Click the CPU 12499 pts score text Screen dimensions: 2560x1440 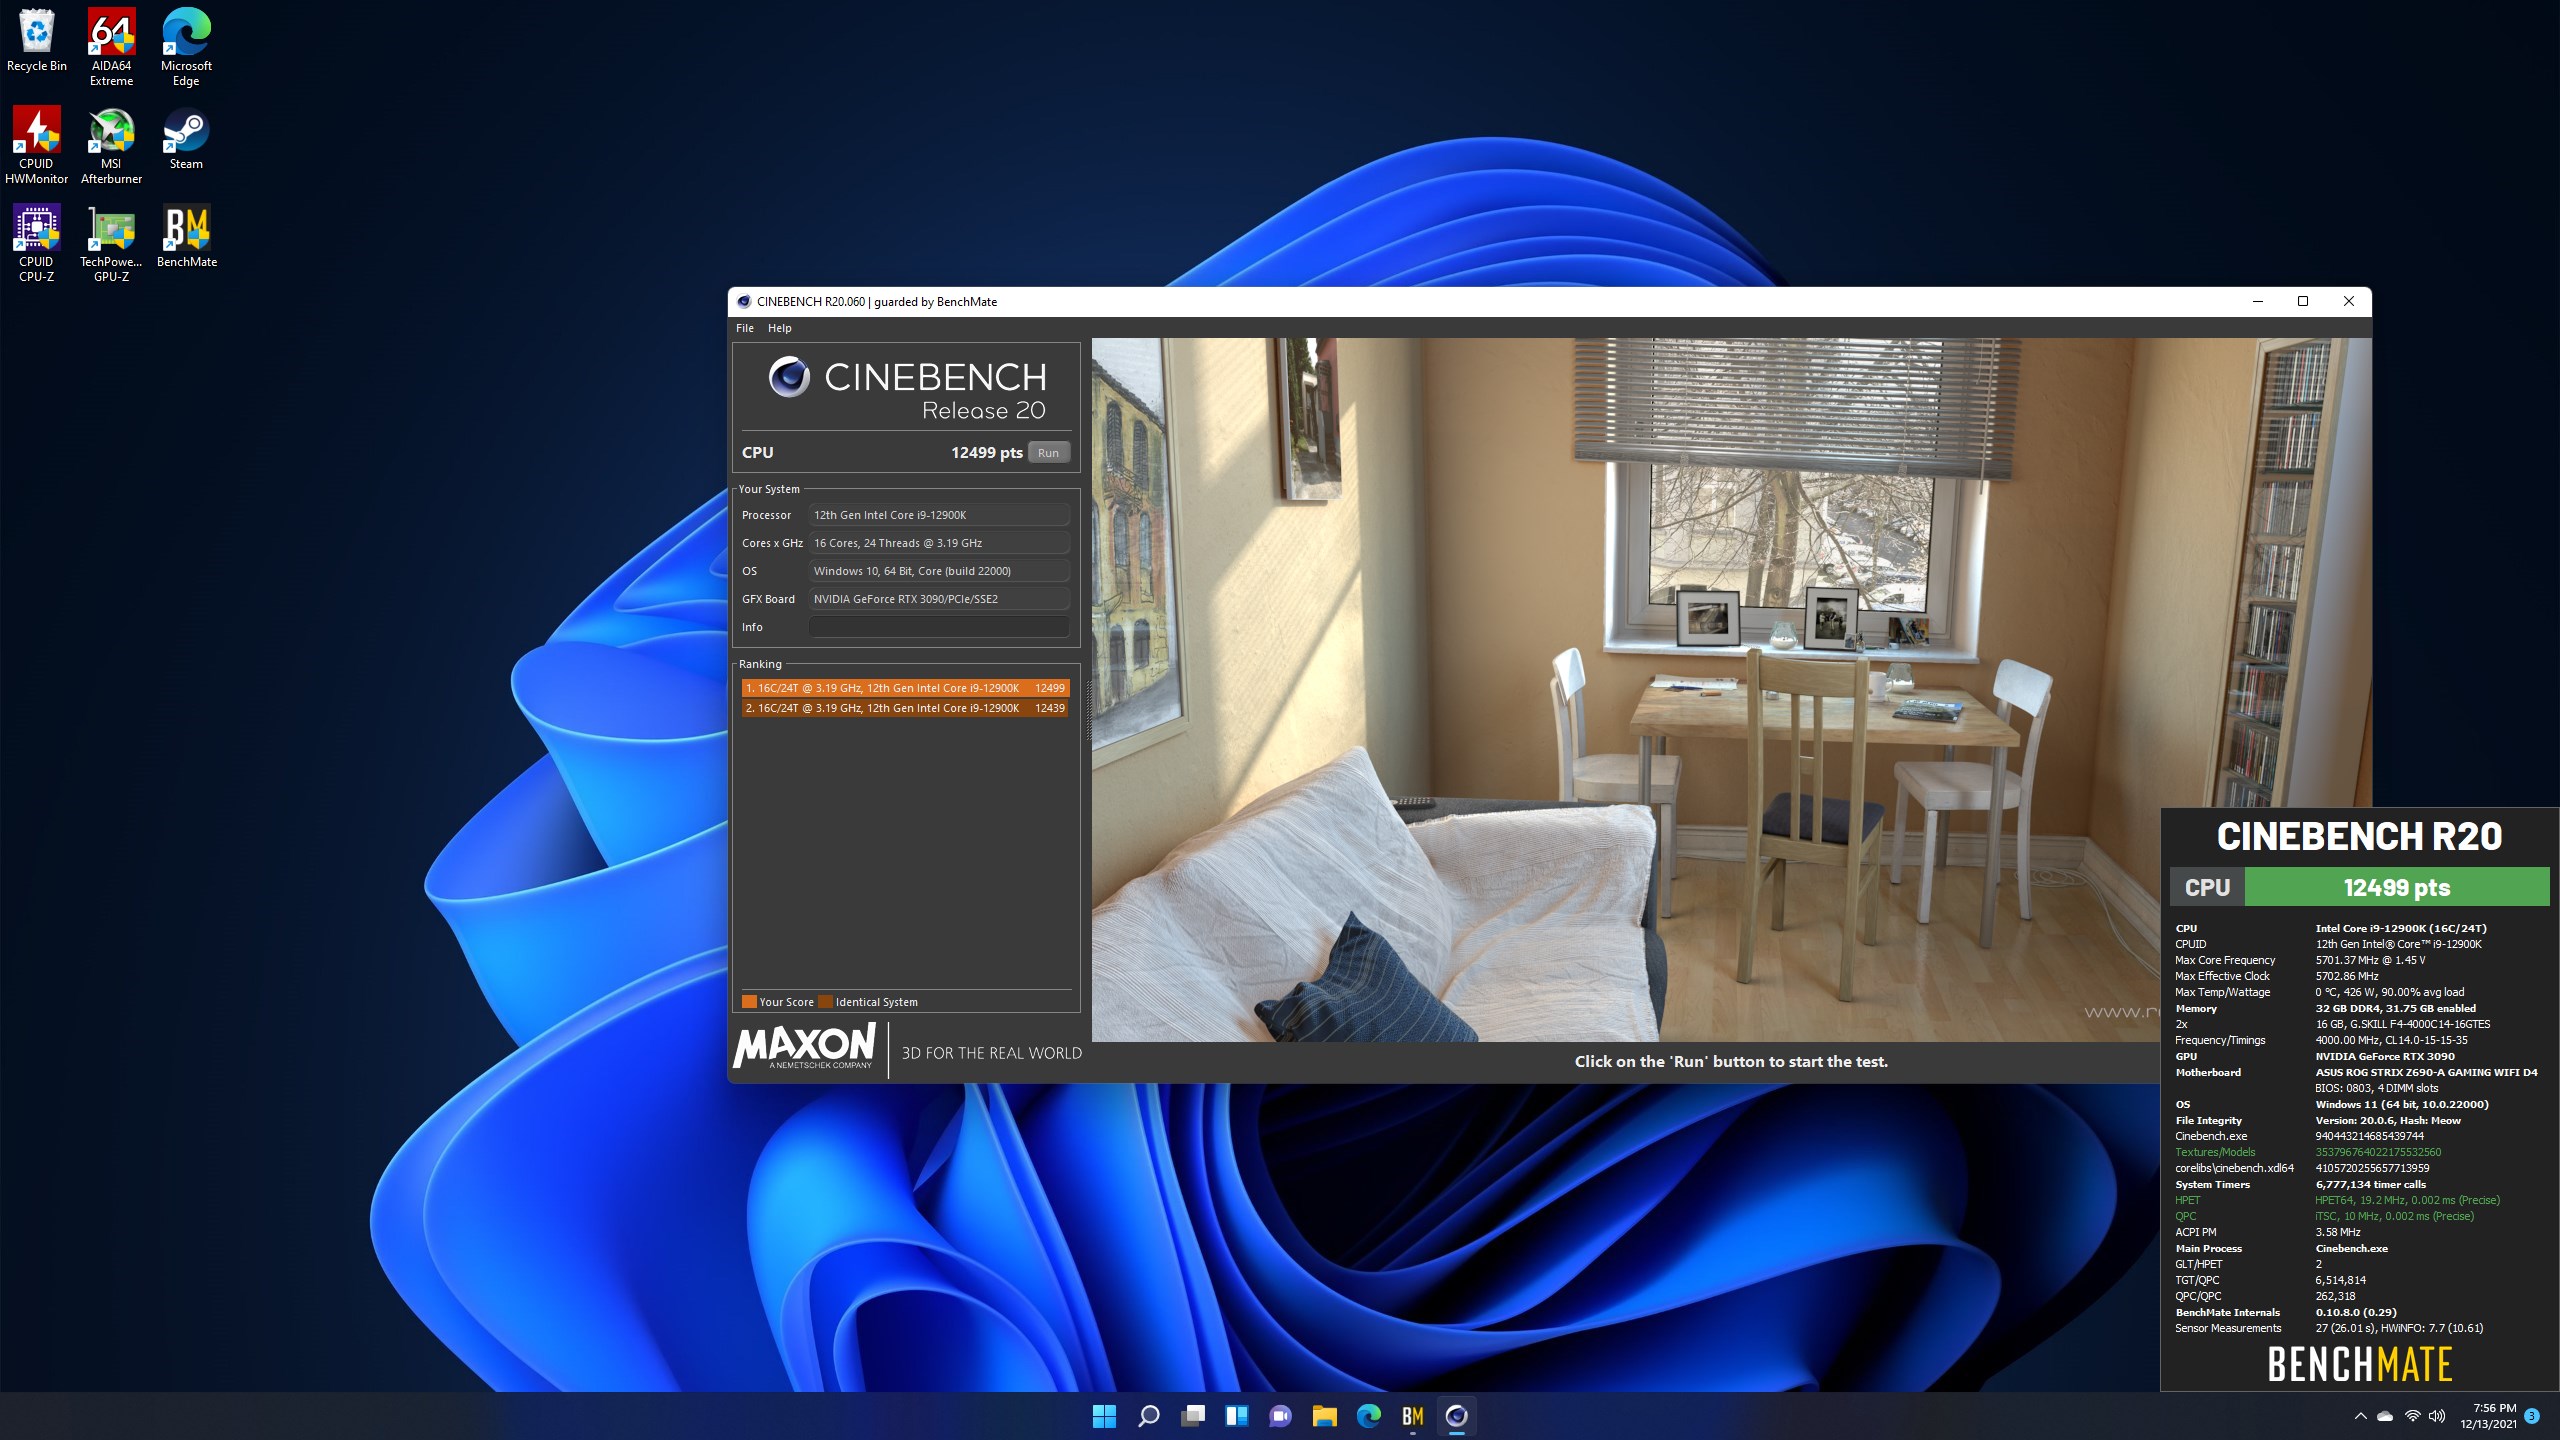pos(986,453)
